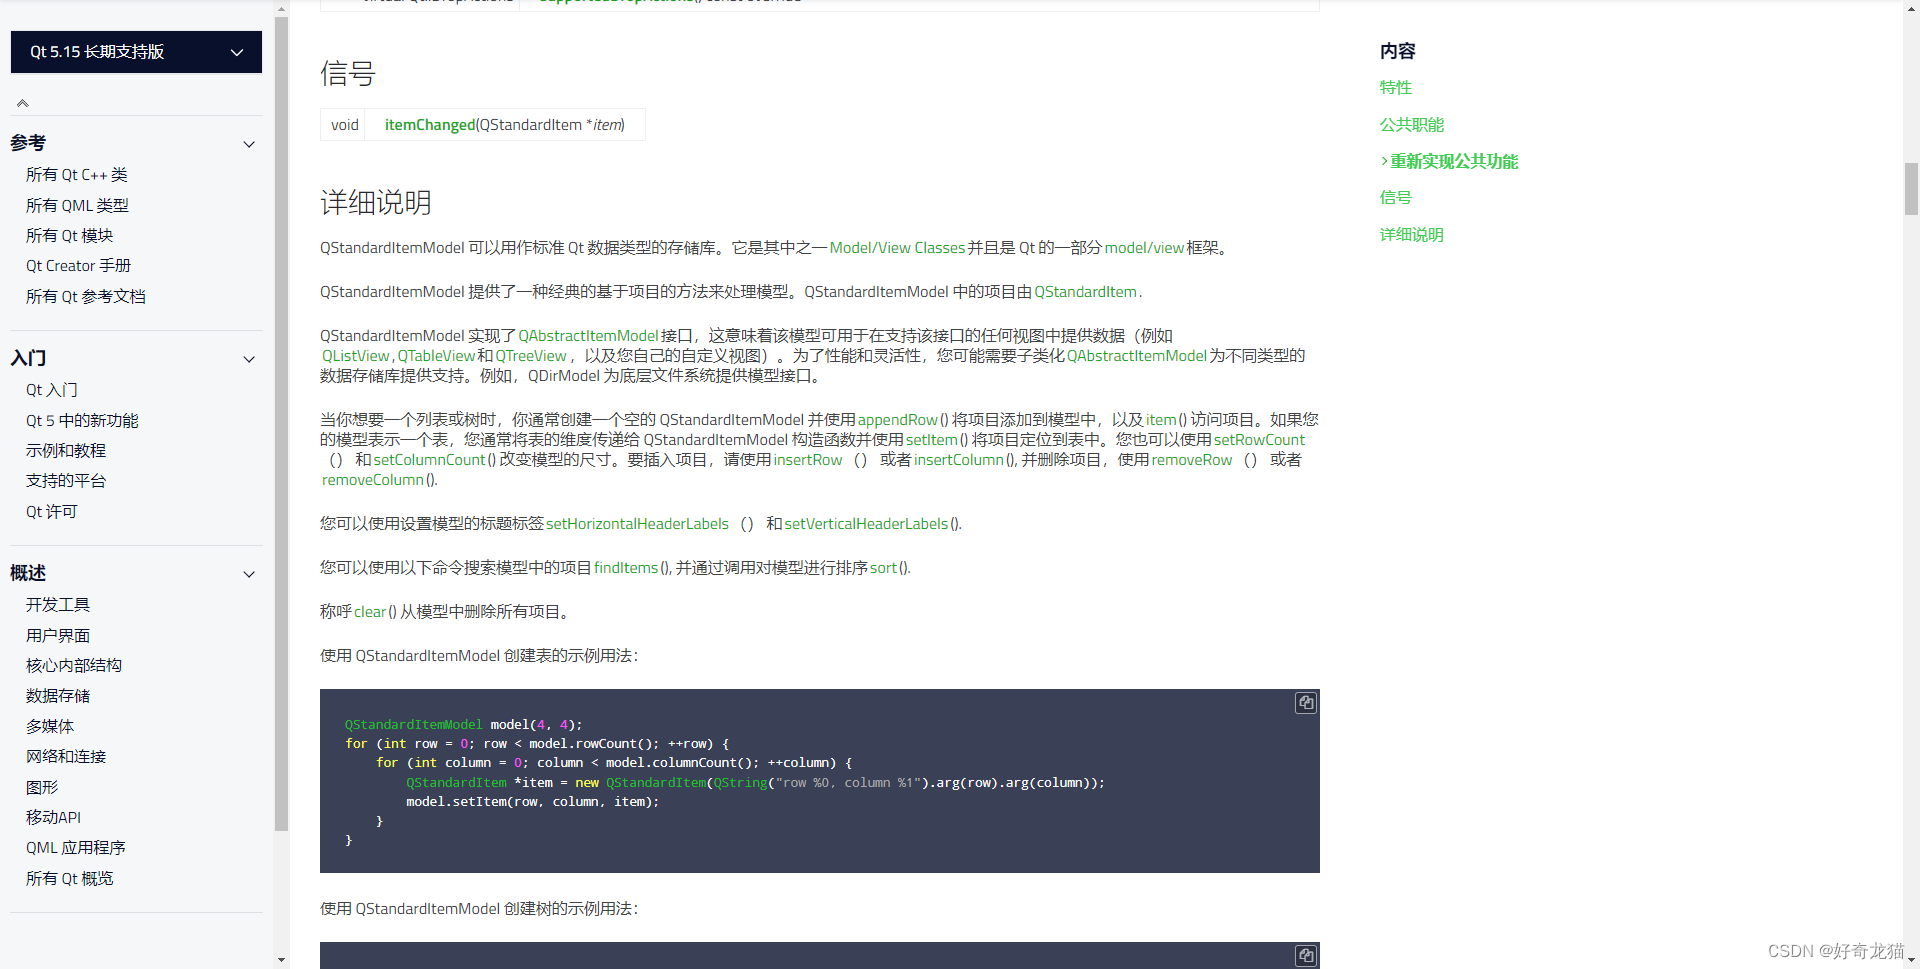Open Qt Creator 手册

pyautogui.click(x=78, y=266)
